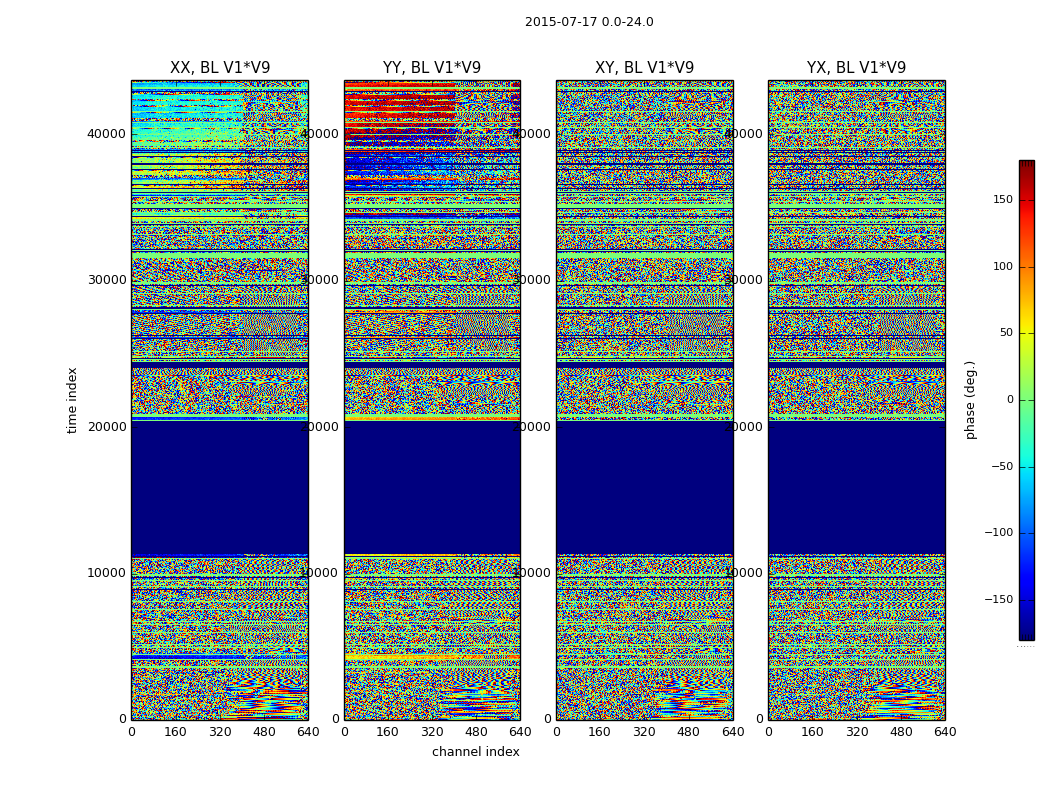
Task: Click the solid blue band in YX panel
Action: 856,487
